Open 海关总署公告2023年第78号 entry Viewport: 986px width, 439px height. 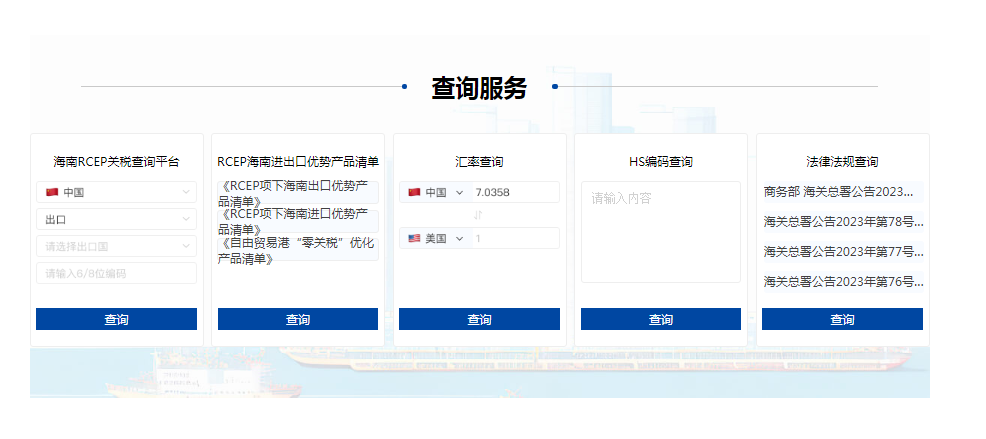[x=843, y=221]
